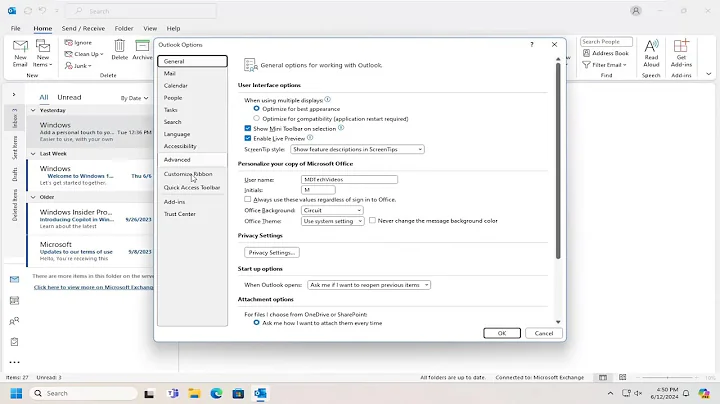720x404 pixels.
Task: Check Never change message background color
Action: (372, 220)
